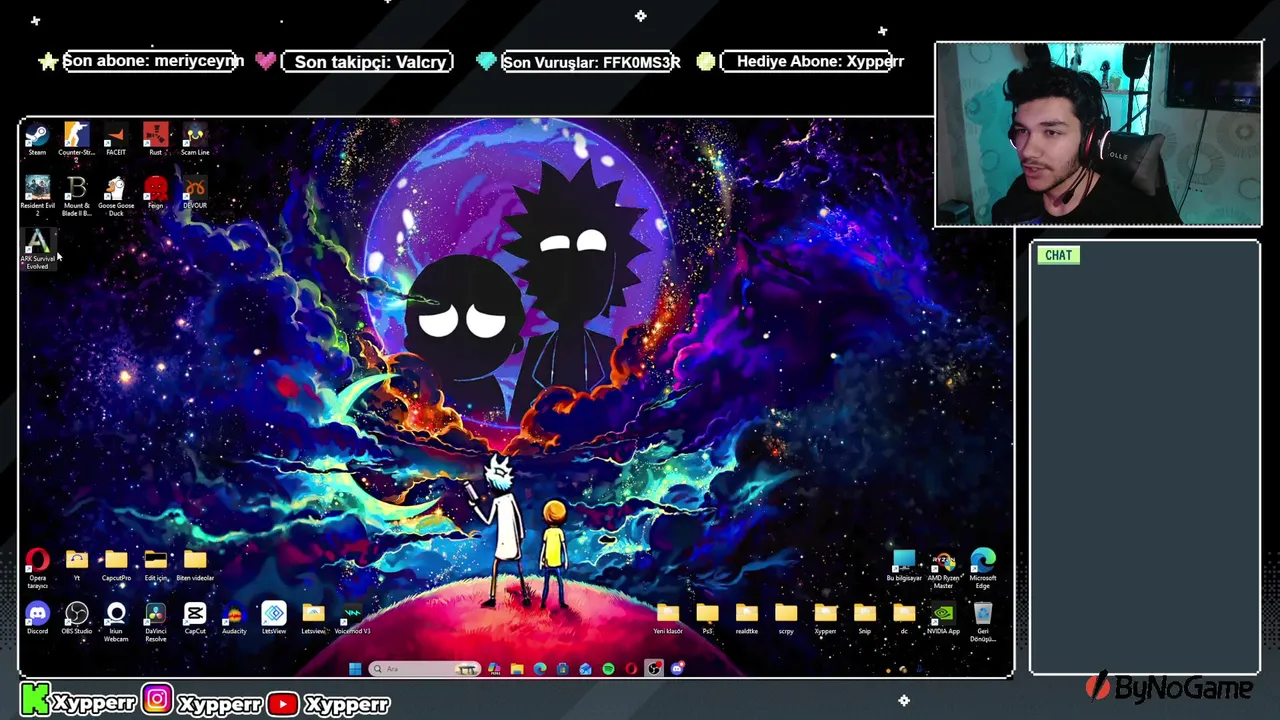The width and height of the screenshot is (1280, 720).
Task: Click the Edit için folder
Action: coord(155,566)
